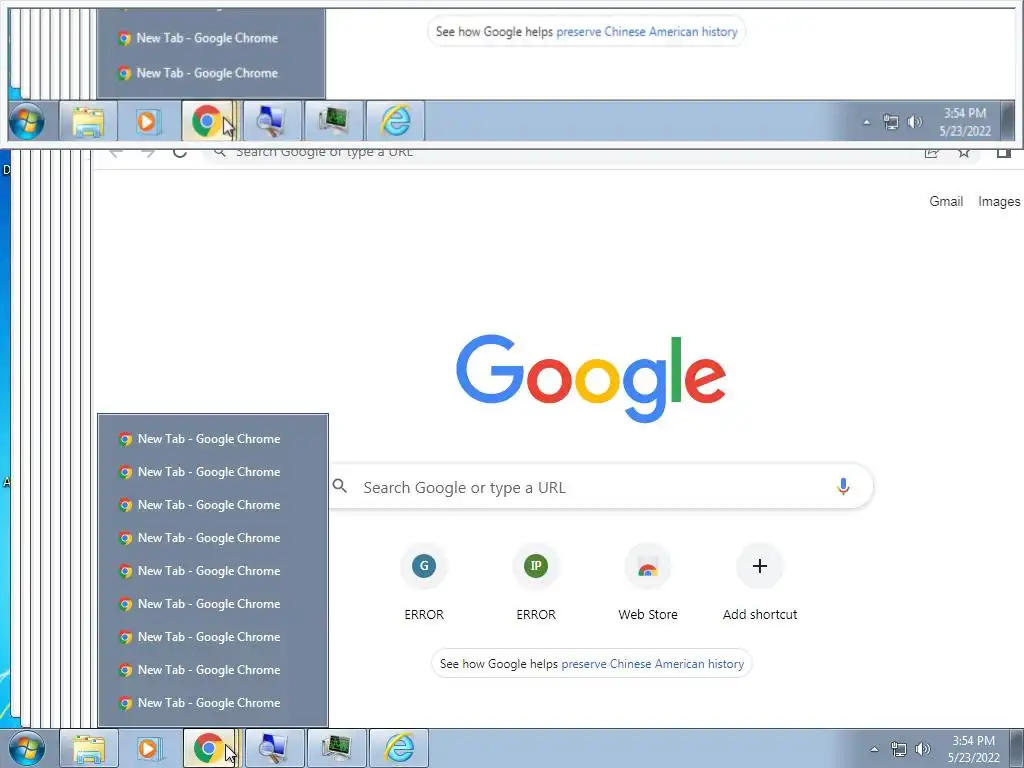Click the magnified hidden-icons arrow at top
Image resolution: width=1024 pixels, height=768 pixels.
(x=867, y=122)
